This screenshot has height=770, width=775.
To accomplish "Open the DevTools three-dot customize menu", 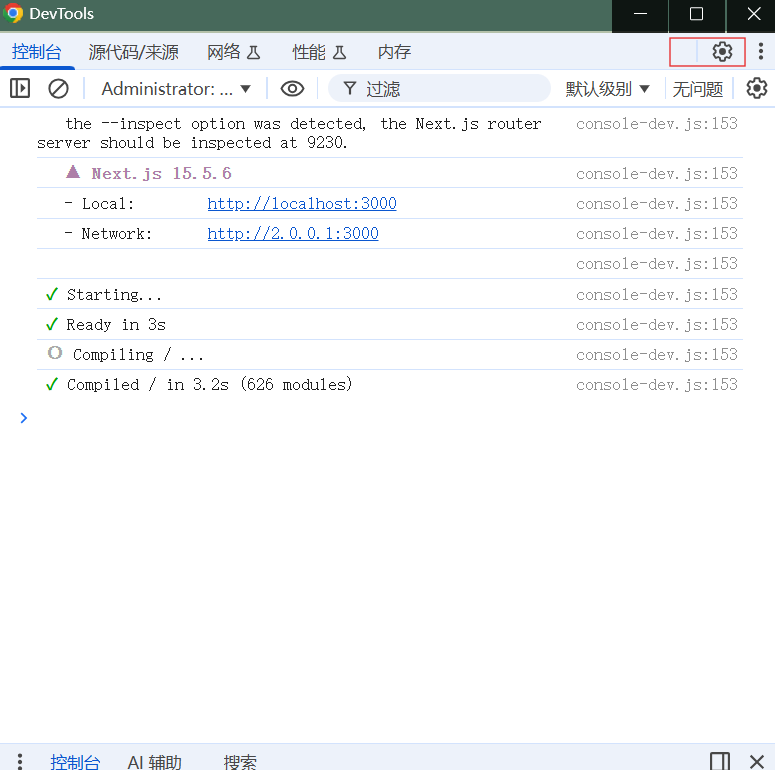I will 760,52.
